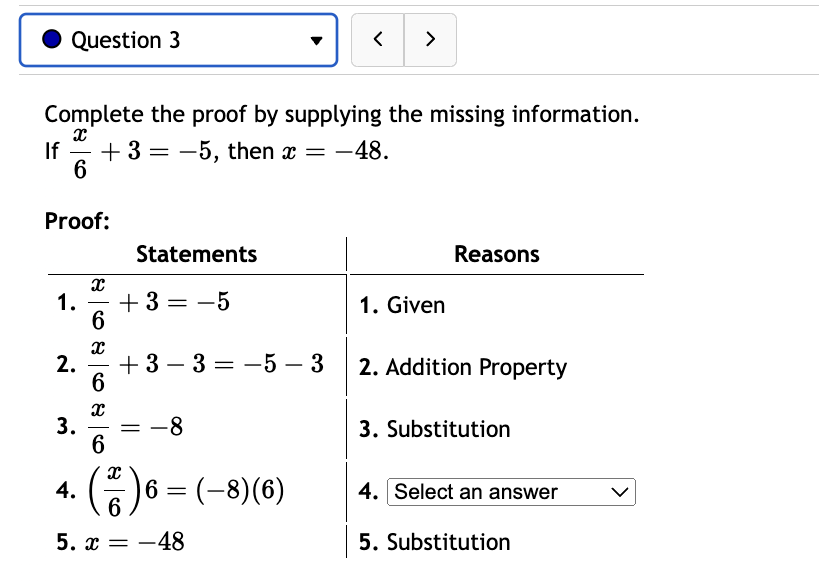The width and height of the screenshot is (819, 582).
Task: Click the Reasons column header
Action: coord(497,254)
